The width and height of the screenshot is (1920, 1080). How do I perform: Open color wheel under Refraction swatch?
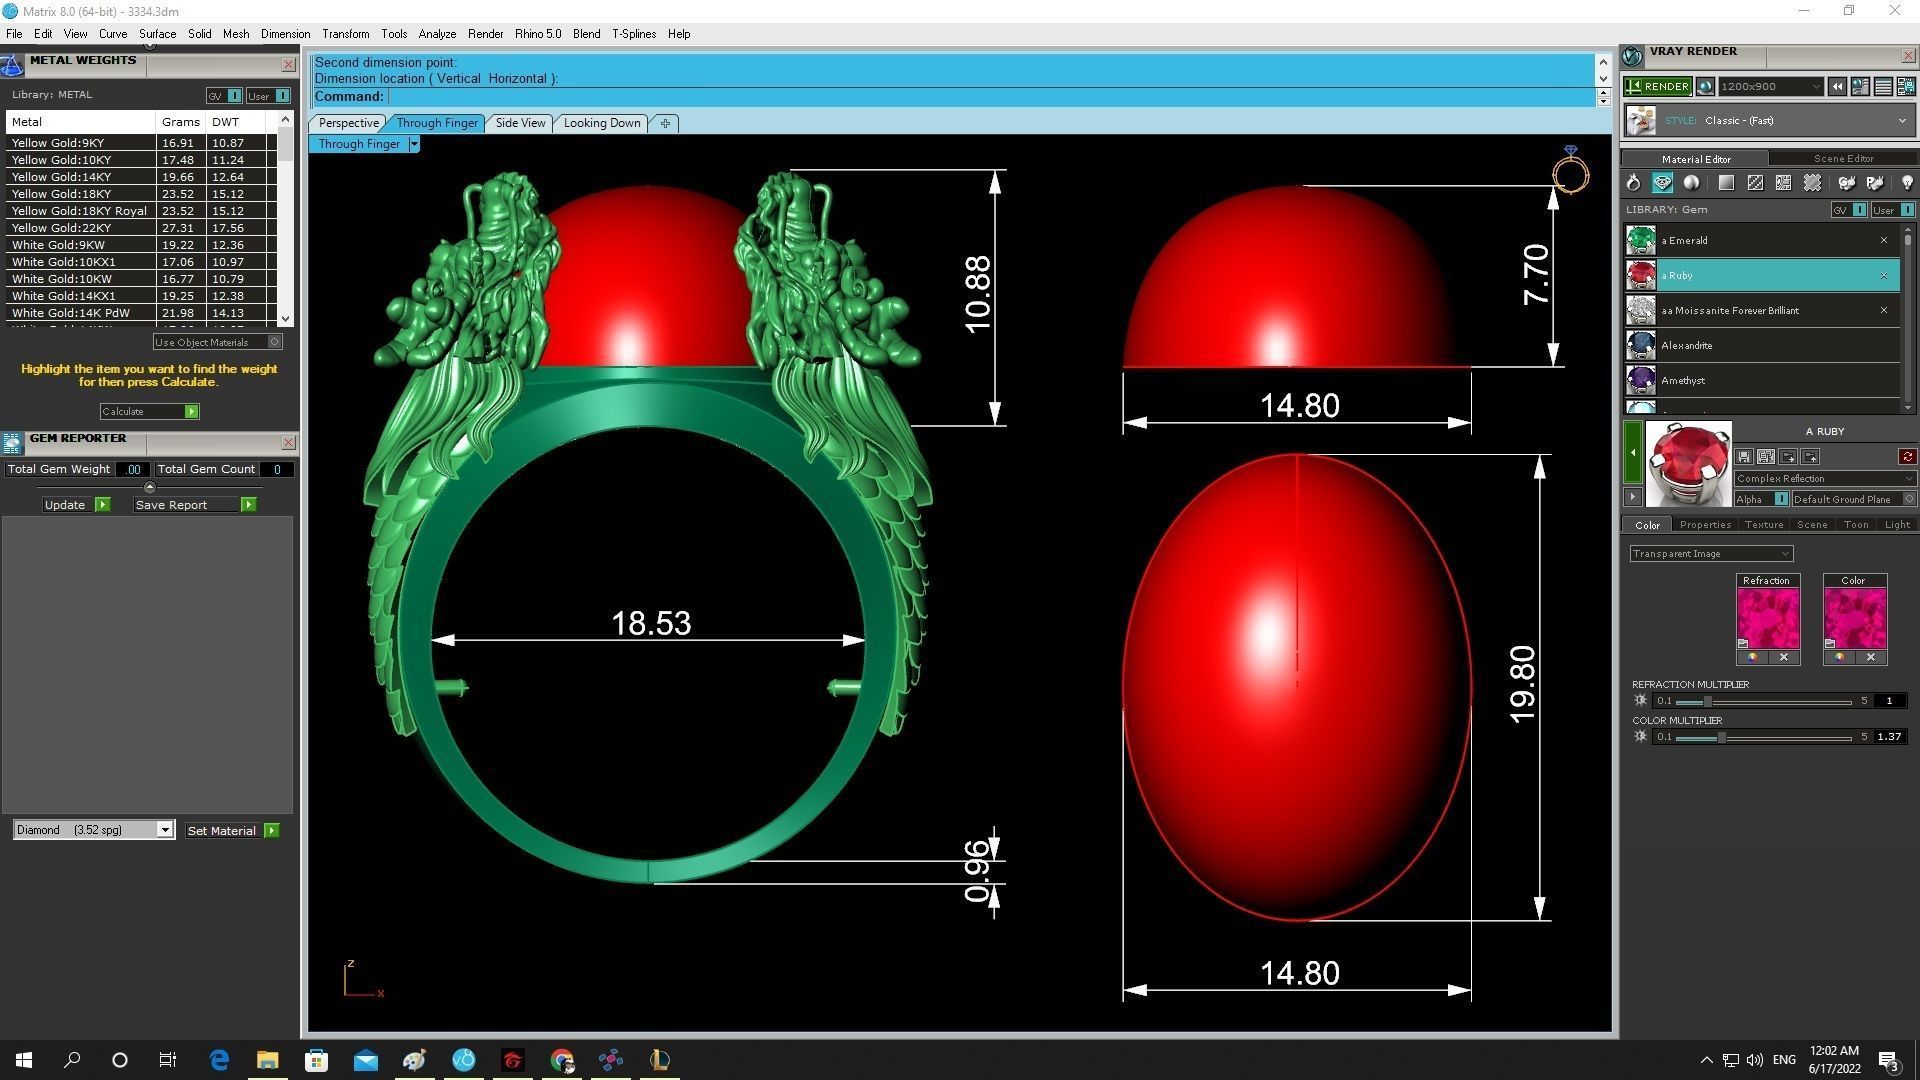point(1752,657)
